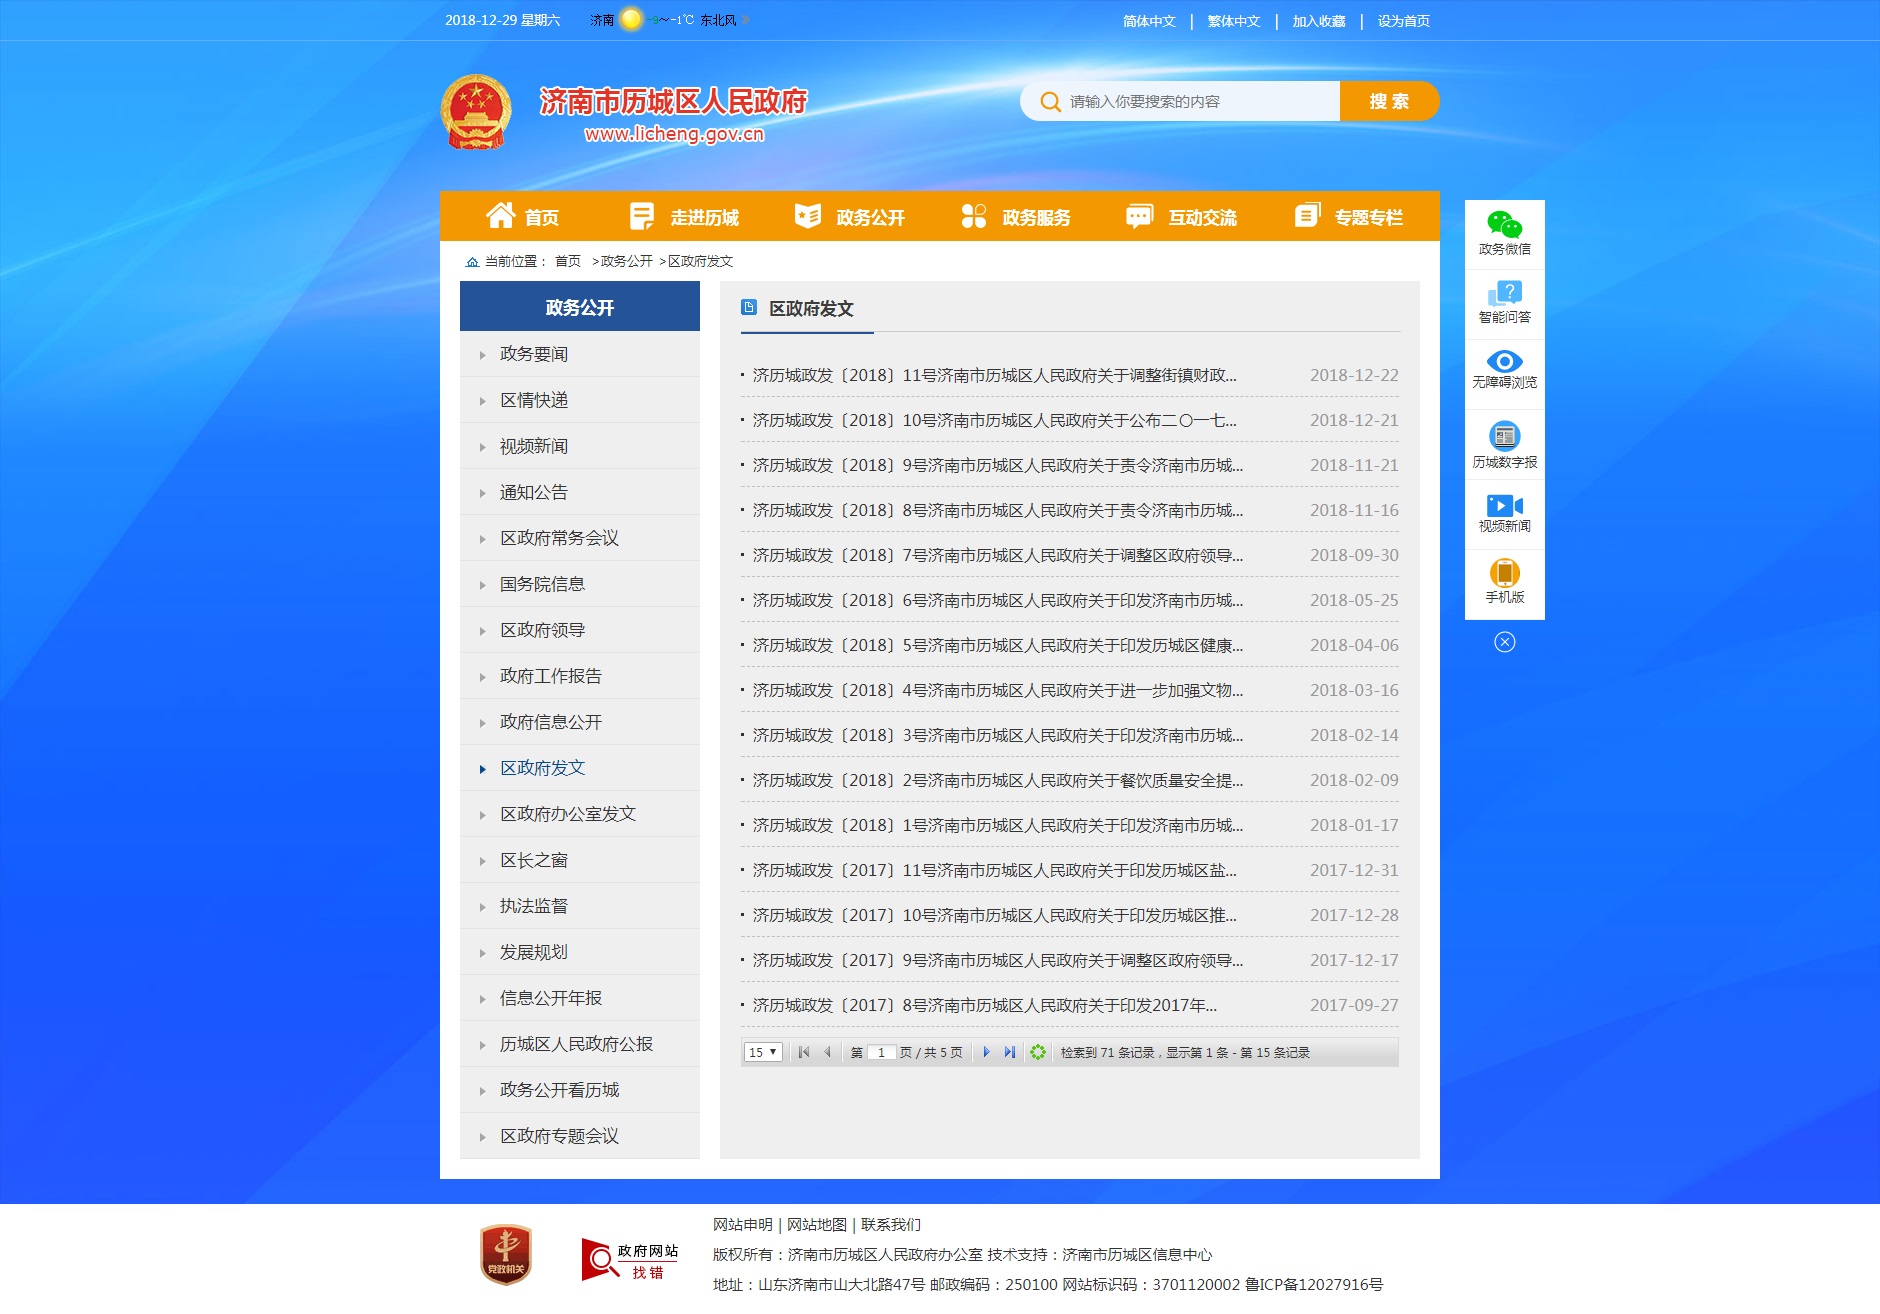
Task: Click the document icon beside 区政府发文 heading
Action: pyautogui.click(x=748, y=308)
